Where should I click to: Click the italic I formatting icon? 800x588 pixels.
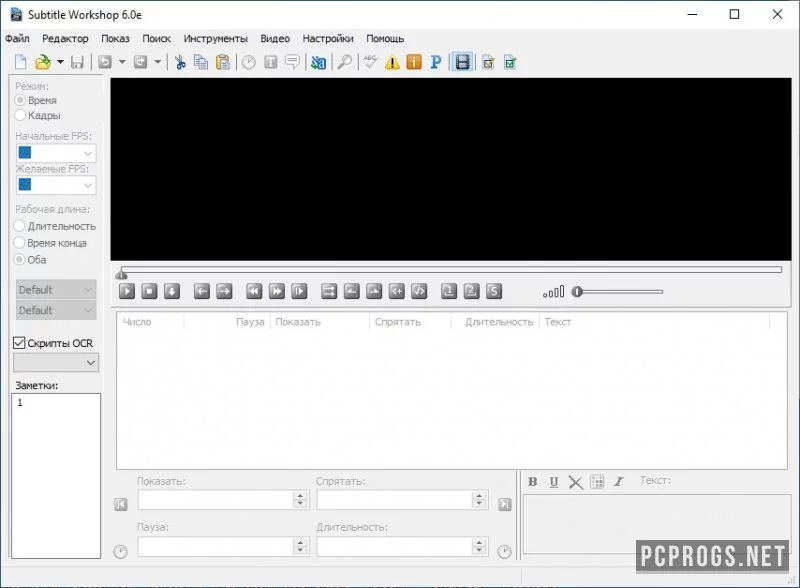pos(618,481)
